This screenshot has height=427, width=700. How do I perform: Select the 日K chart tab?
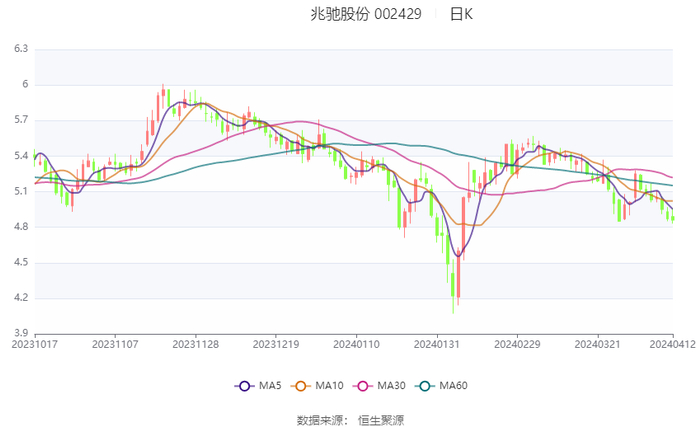[x=461, y=14]
